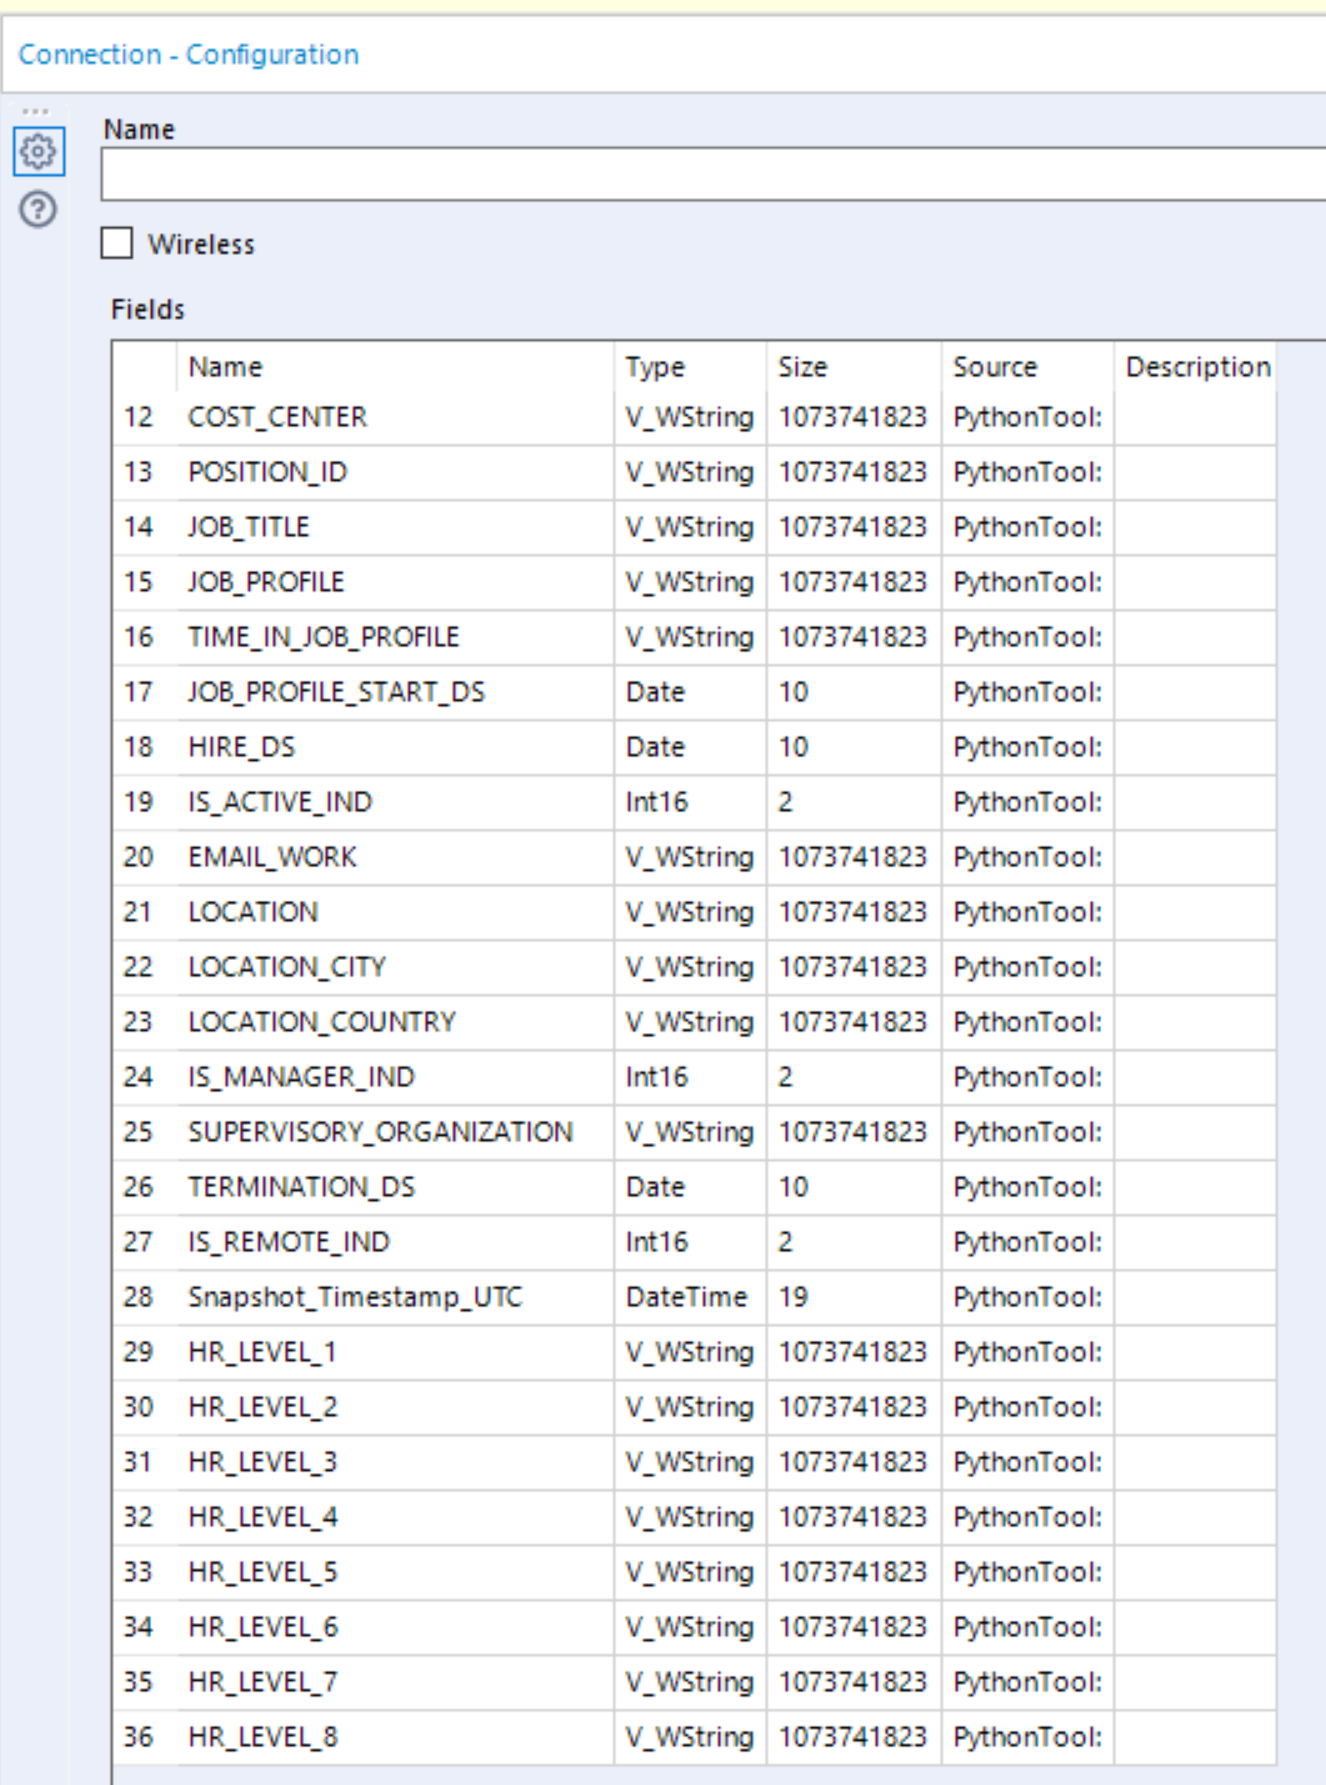The width and height of the screenshot is (1326, 1785).
Task: Click the Name column header
Action: (x=225, y=367)
